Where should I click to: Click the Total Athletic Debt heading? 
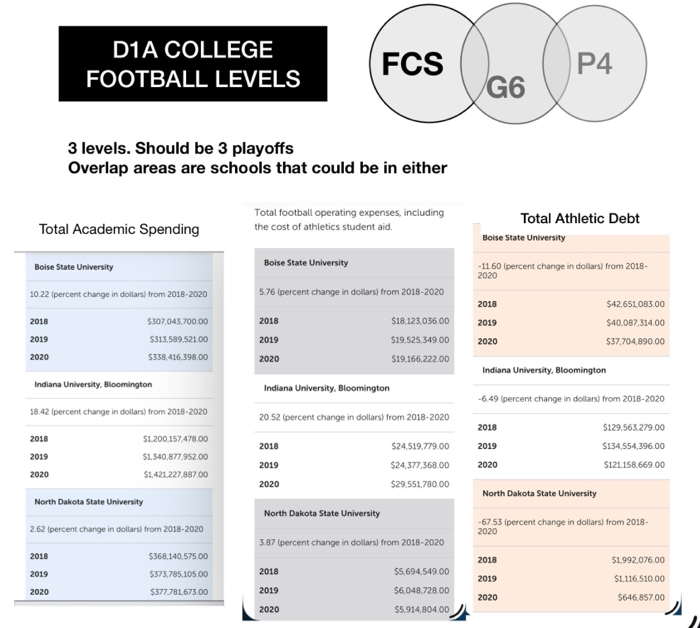point(580,218)
